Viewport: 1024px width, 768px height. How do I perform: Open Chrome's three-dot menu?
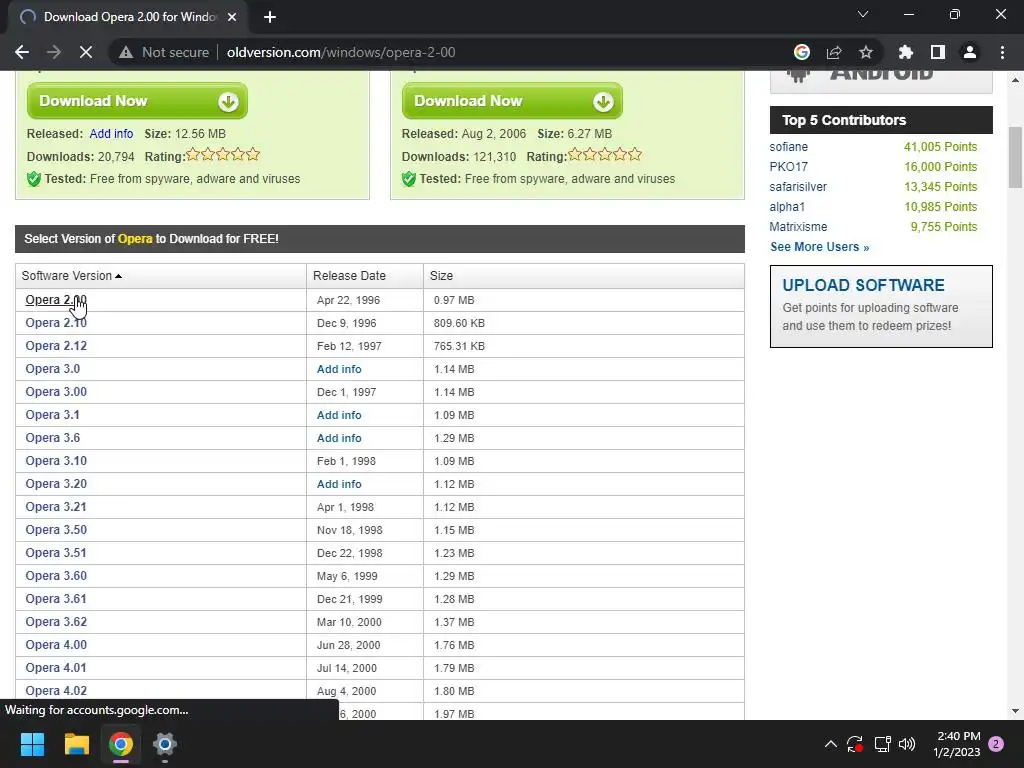[x=1002, y=52]
